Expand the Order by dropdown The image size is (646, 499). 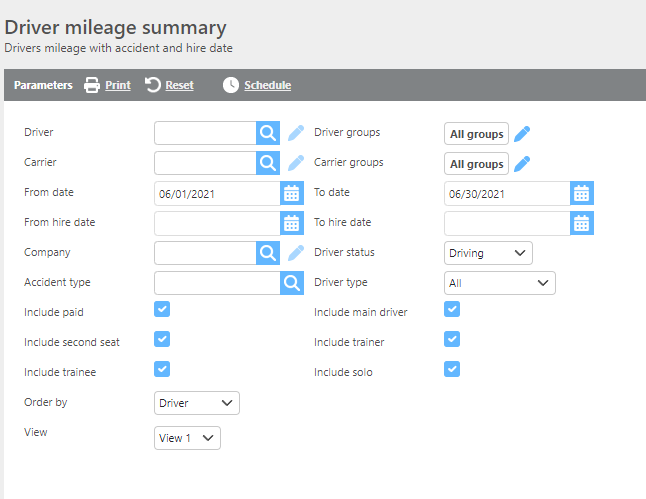point(197,403)
